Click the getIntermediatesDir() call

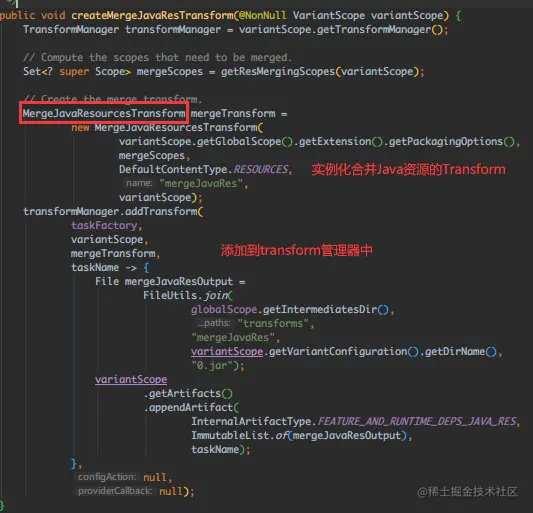(x=326, y=310)
